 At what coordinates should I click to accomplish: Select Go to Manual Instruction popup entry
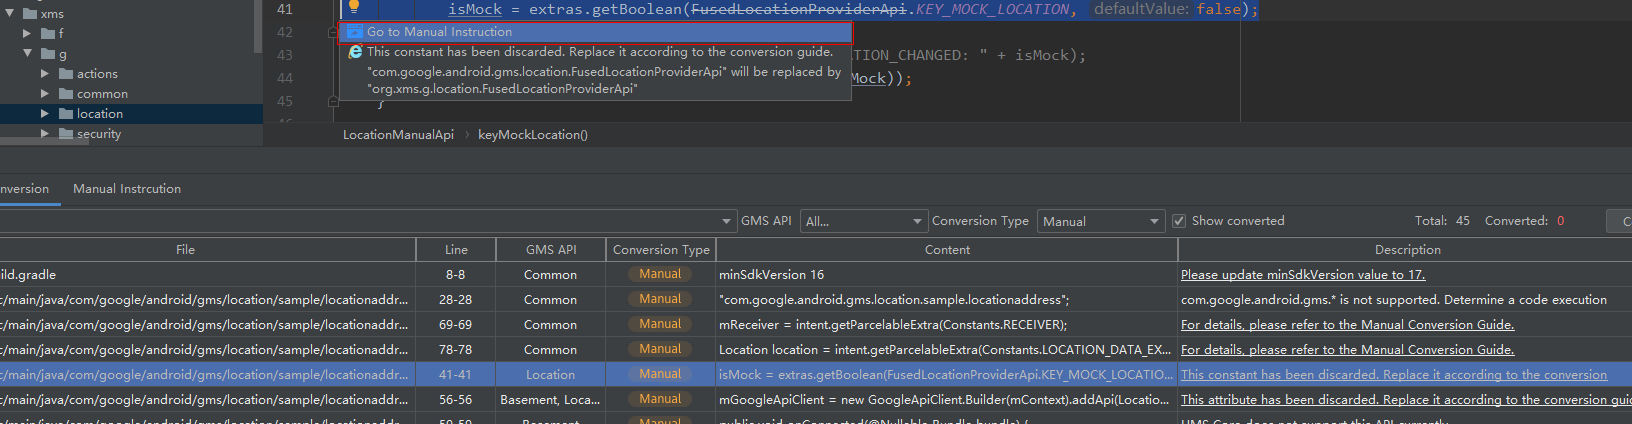click(x=595, y=32)
